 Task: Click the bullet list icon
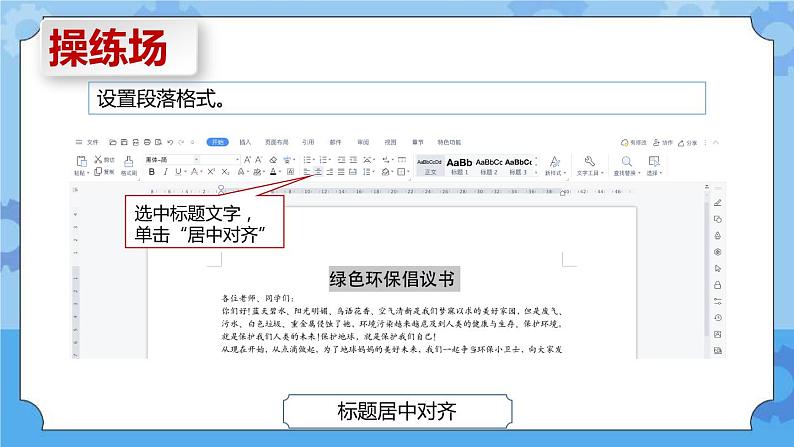click(307, 160)
